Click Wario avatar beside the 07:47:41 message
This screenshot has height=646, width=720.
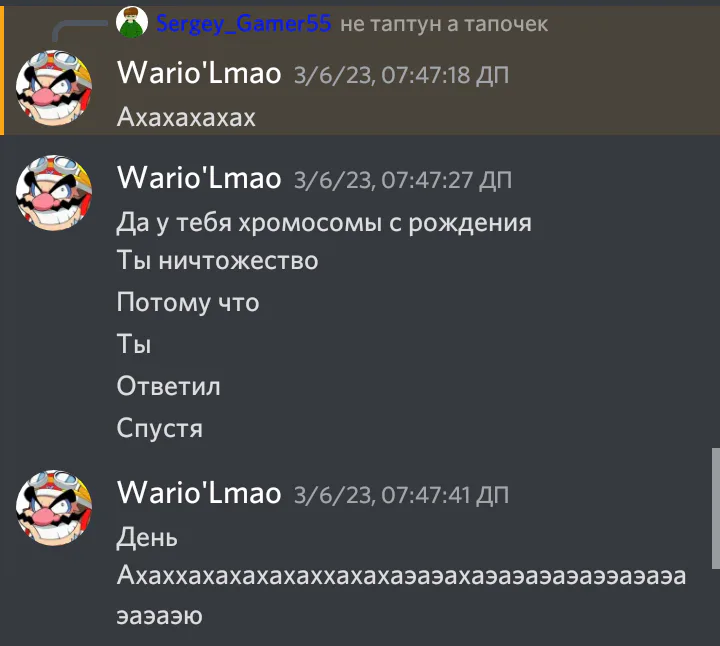click(x=54, y=508)
